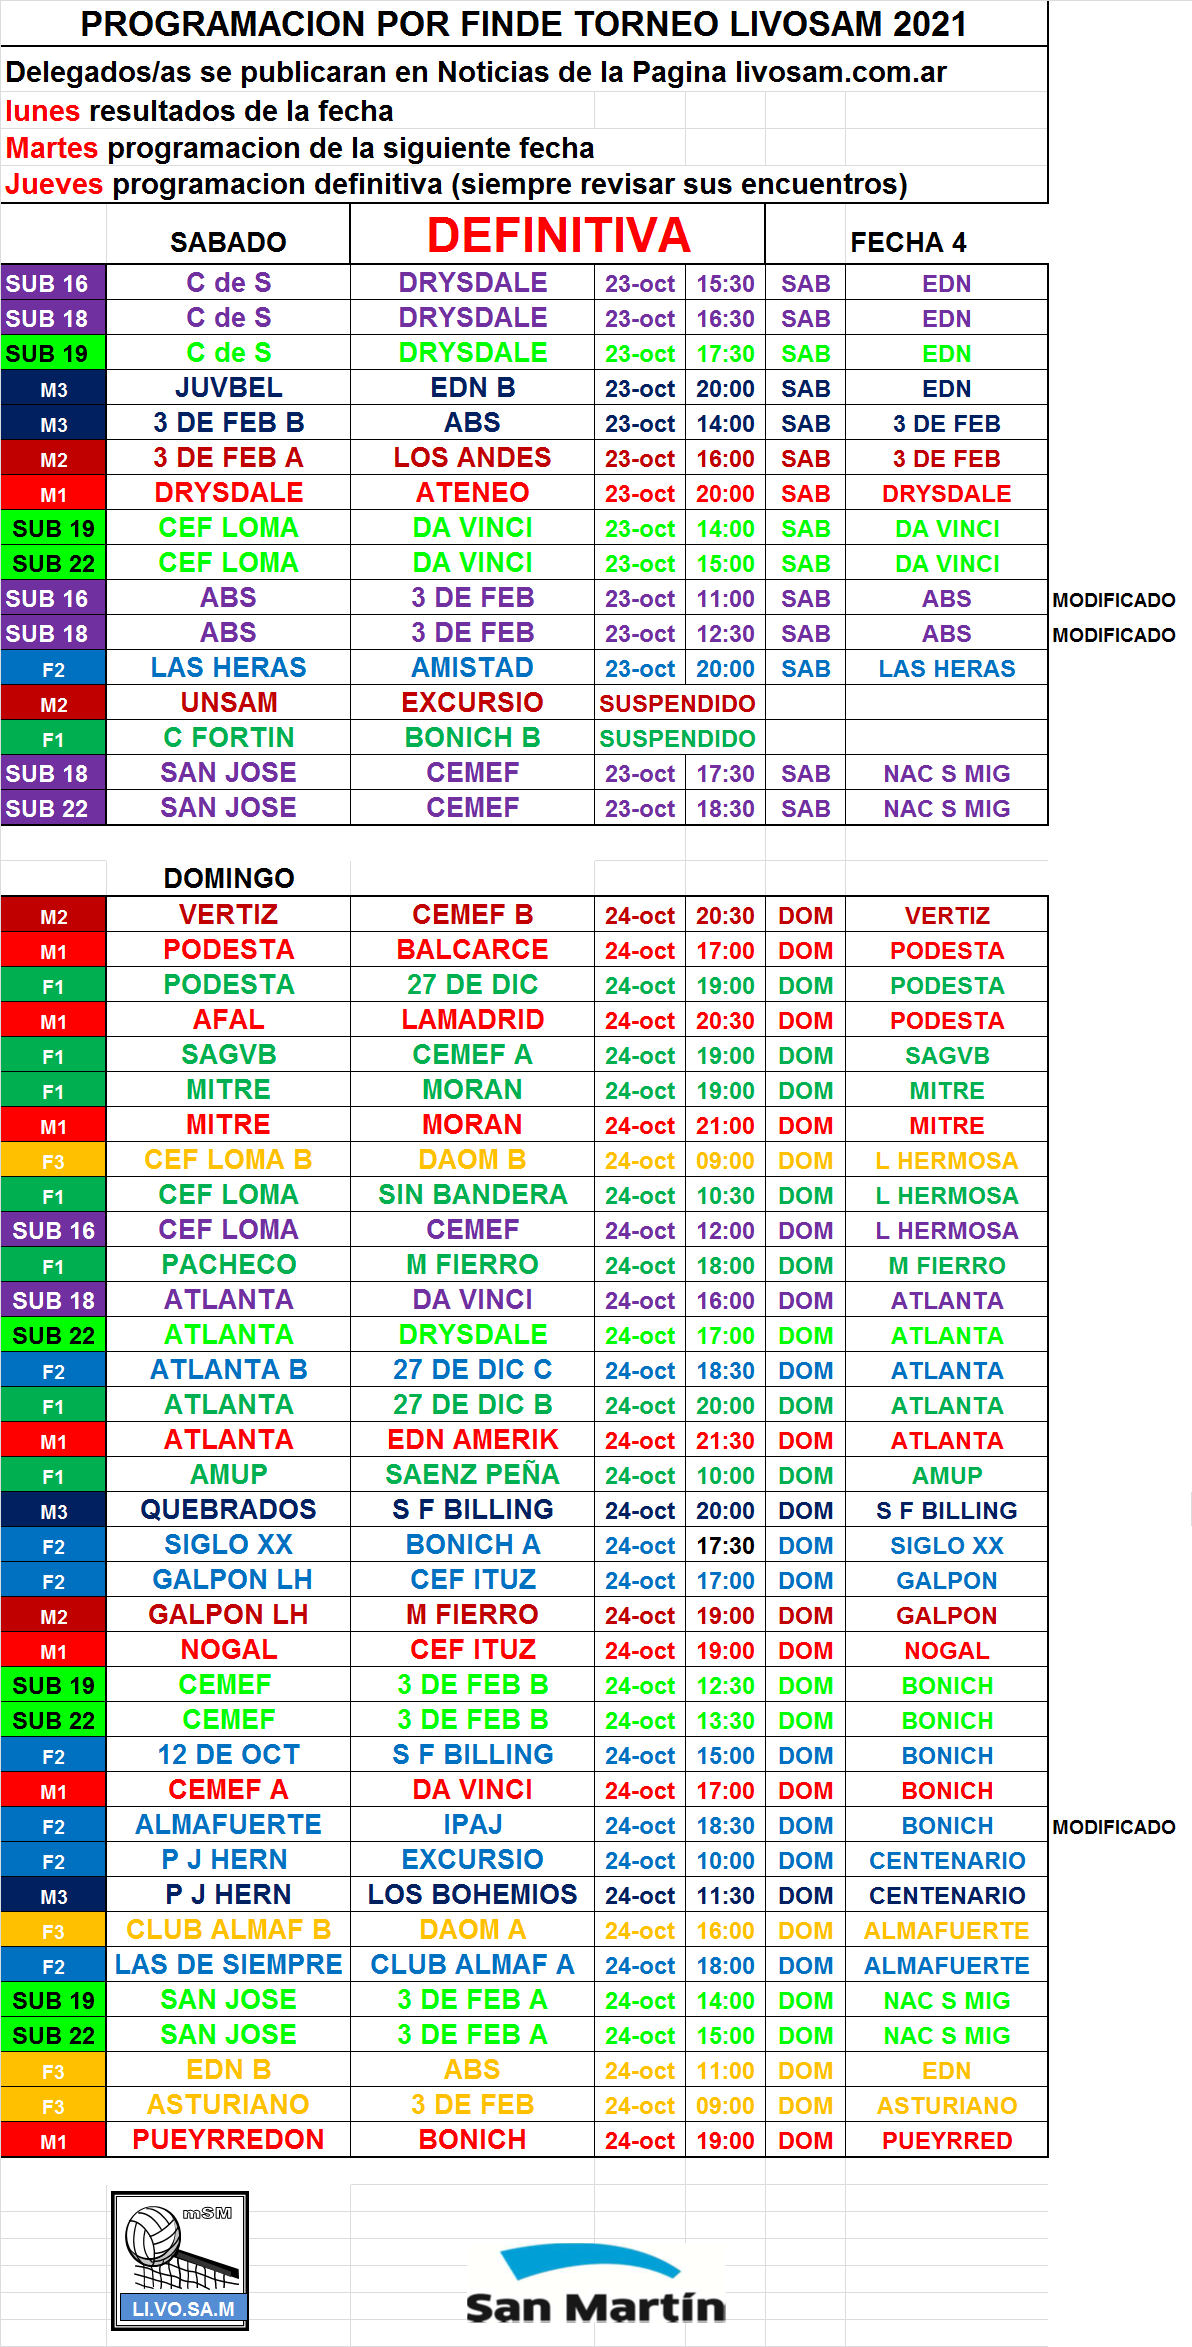Select the ATLANTA B team cell

[x=228, y=1370]
